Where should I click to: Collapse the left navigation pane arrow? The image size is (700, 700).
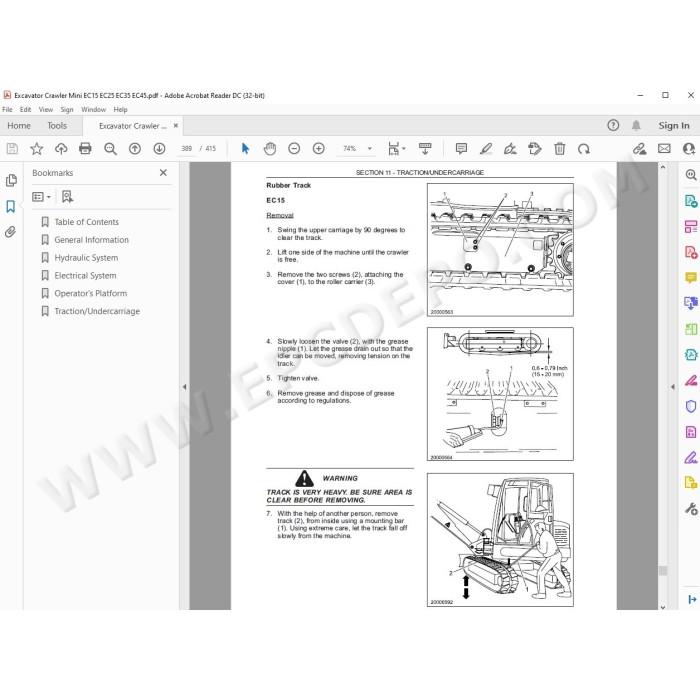[x=184, y=387]
